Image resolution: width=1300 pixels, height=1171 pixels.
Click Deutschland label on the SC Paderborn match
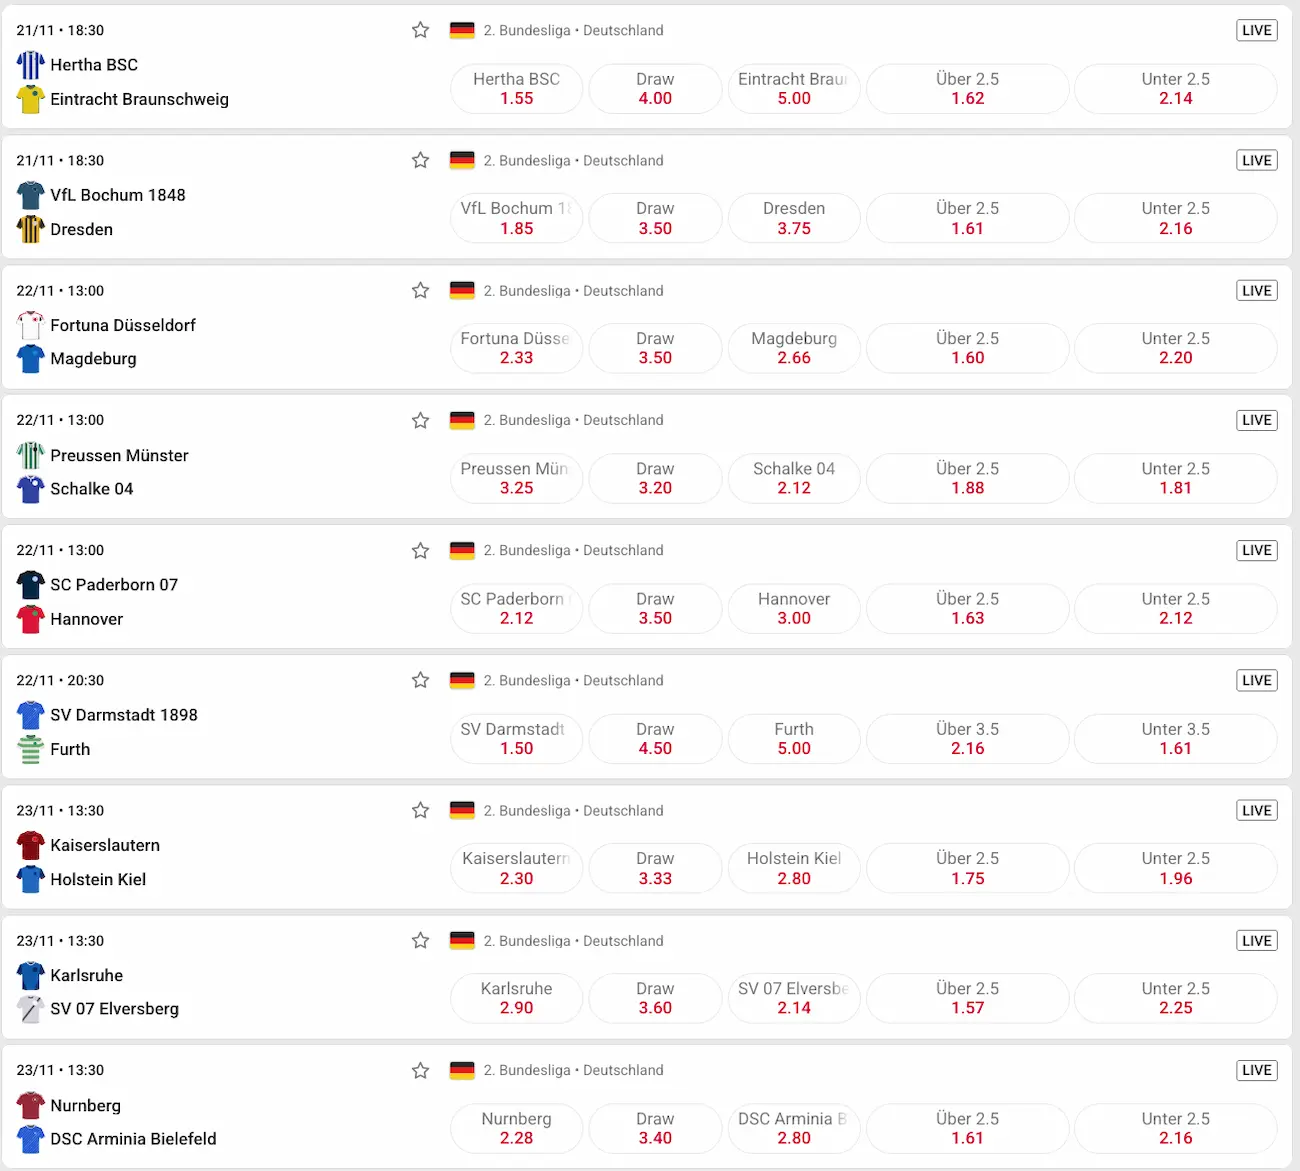click(623, 550)
